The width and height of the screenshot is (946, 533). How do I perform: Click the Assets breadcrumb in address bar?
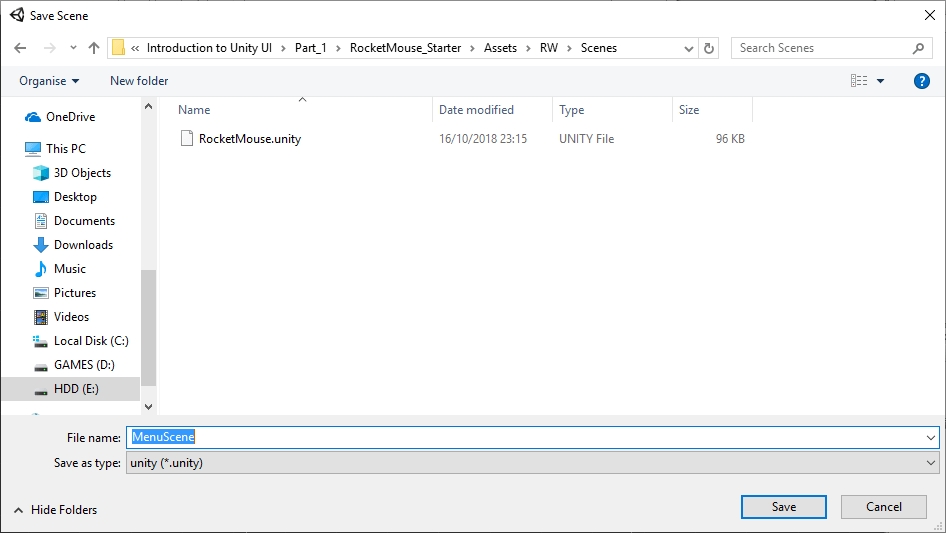click(x=500, y=48)
